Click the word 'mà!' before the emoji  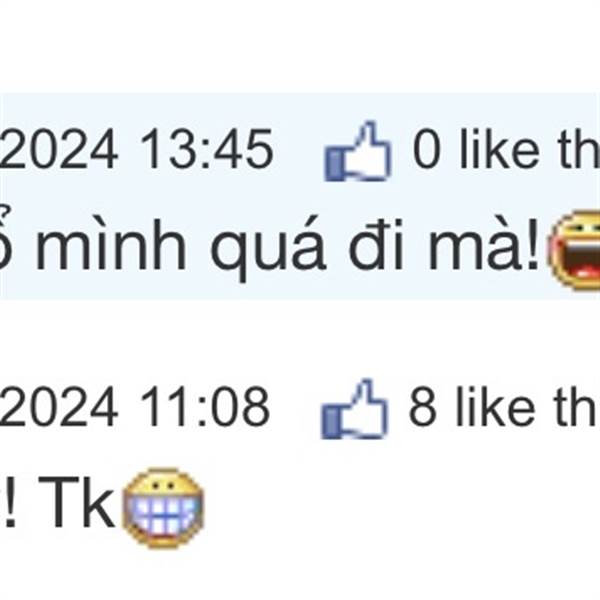(x=484, y=246)
